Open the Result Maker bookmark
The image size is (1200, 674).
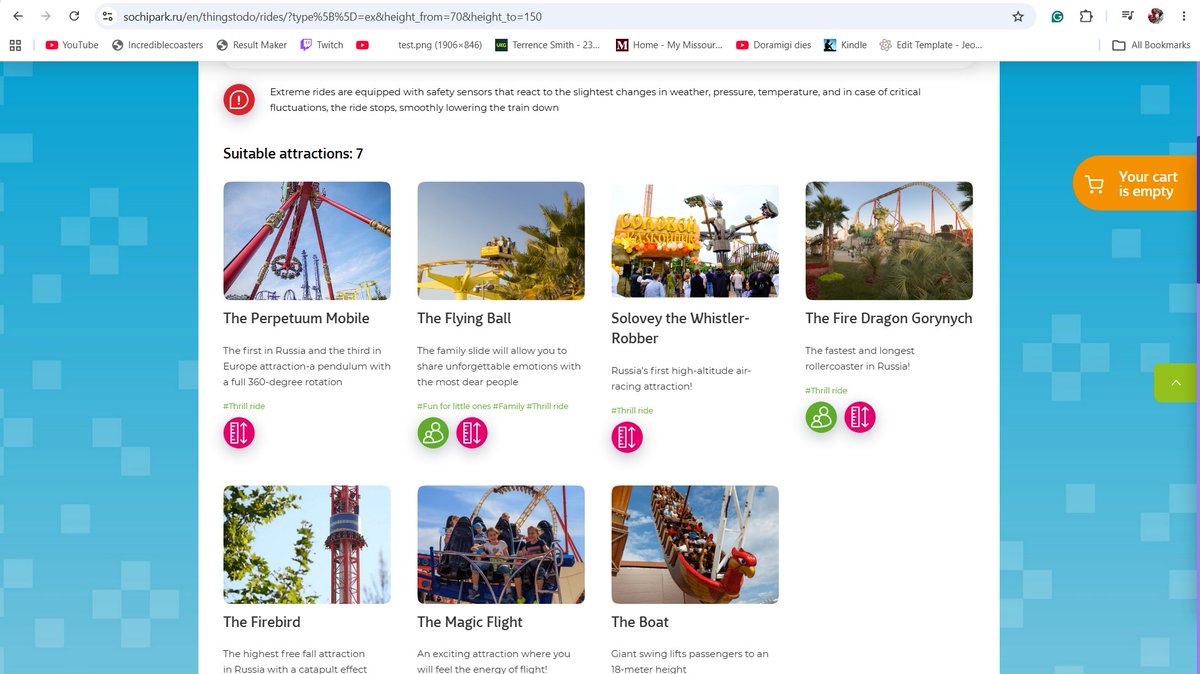tap(251, 45)
